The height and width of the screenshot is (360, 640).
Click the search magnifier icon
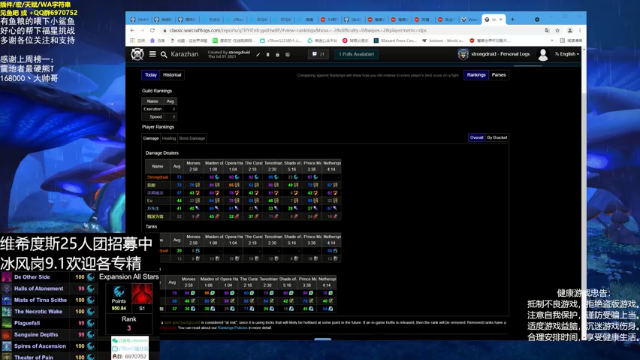pyautogui.click(x=164, y=54)
